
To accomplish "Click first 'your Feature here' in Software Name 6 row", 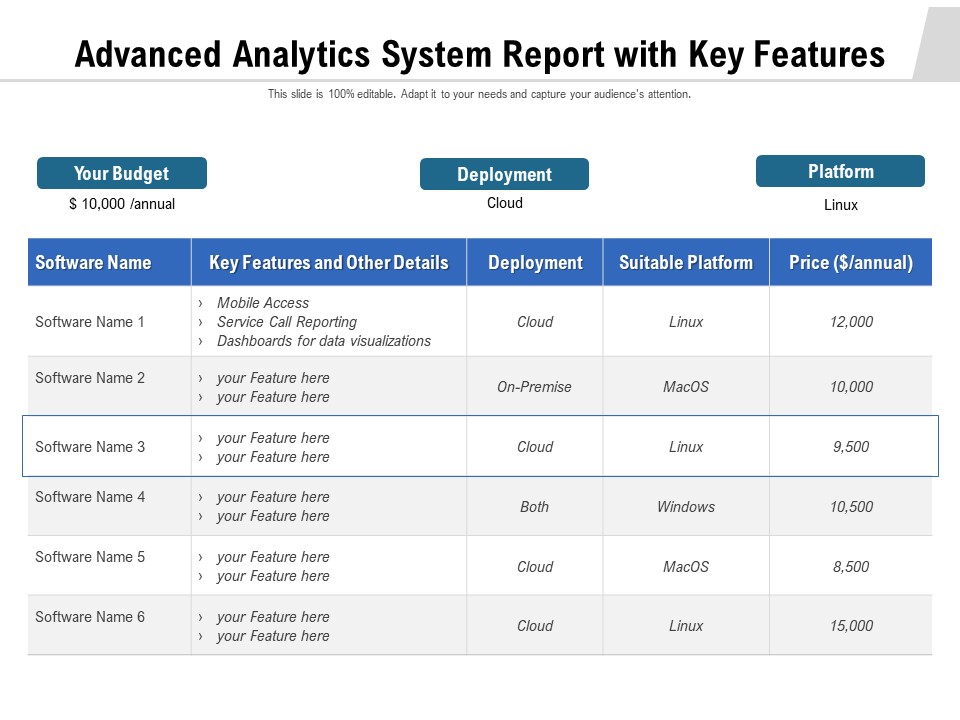I will pos(273,617).
